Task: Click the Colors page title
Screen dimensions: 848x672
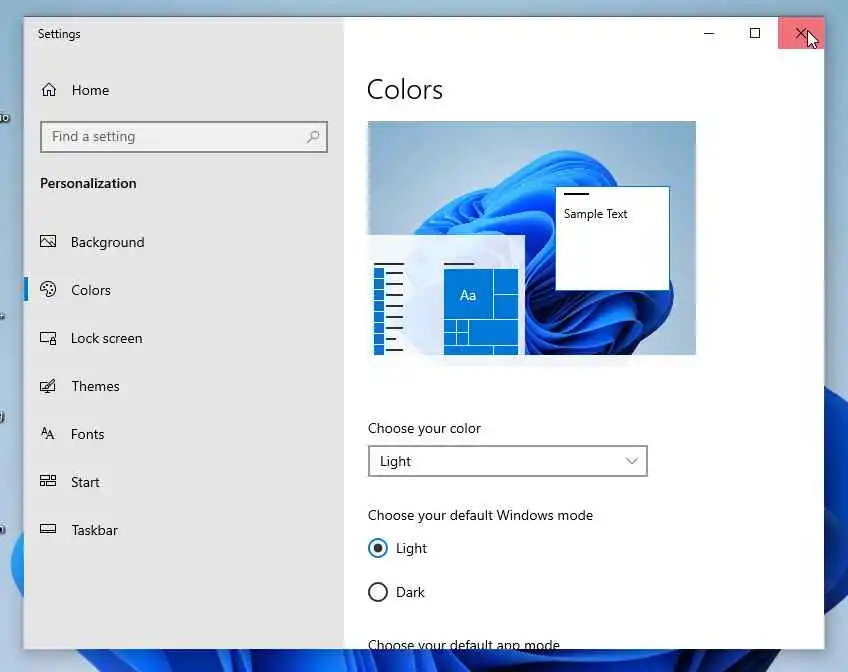Action: click(405, 90)
